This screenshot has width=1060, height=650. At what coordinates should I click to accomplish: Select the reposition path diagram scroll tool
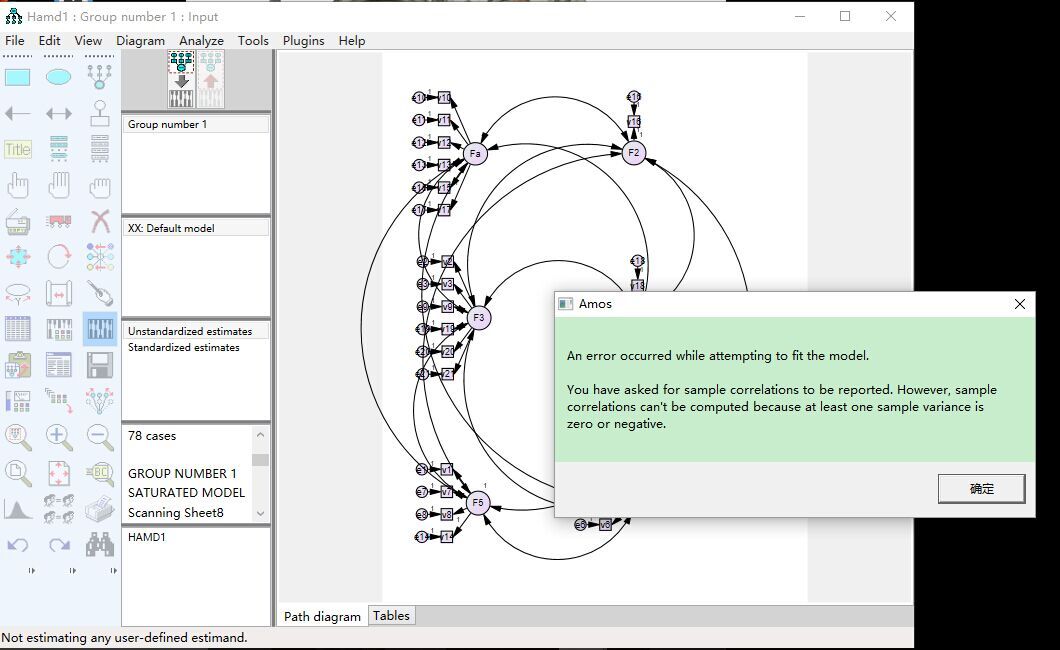[59, 293]
